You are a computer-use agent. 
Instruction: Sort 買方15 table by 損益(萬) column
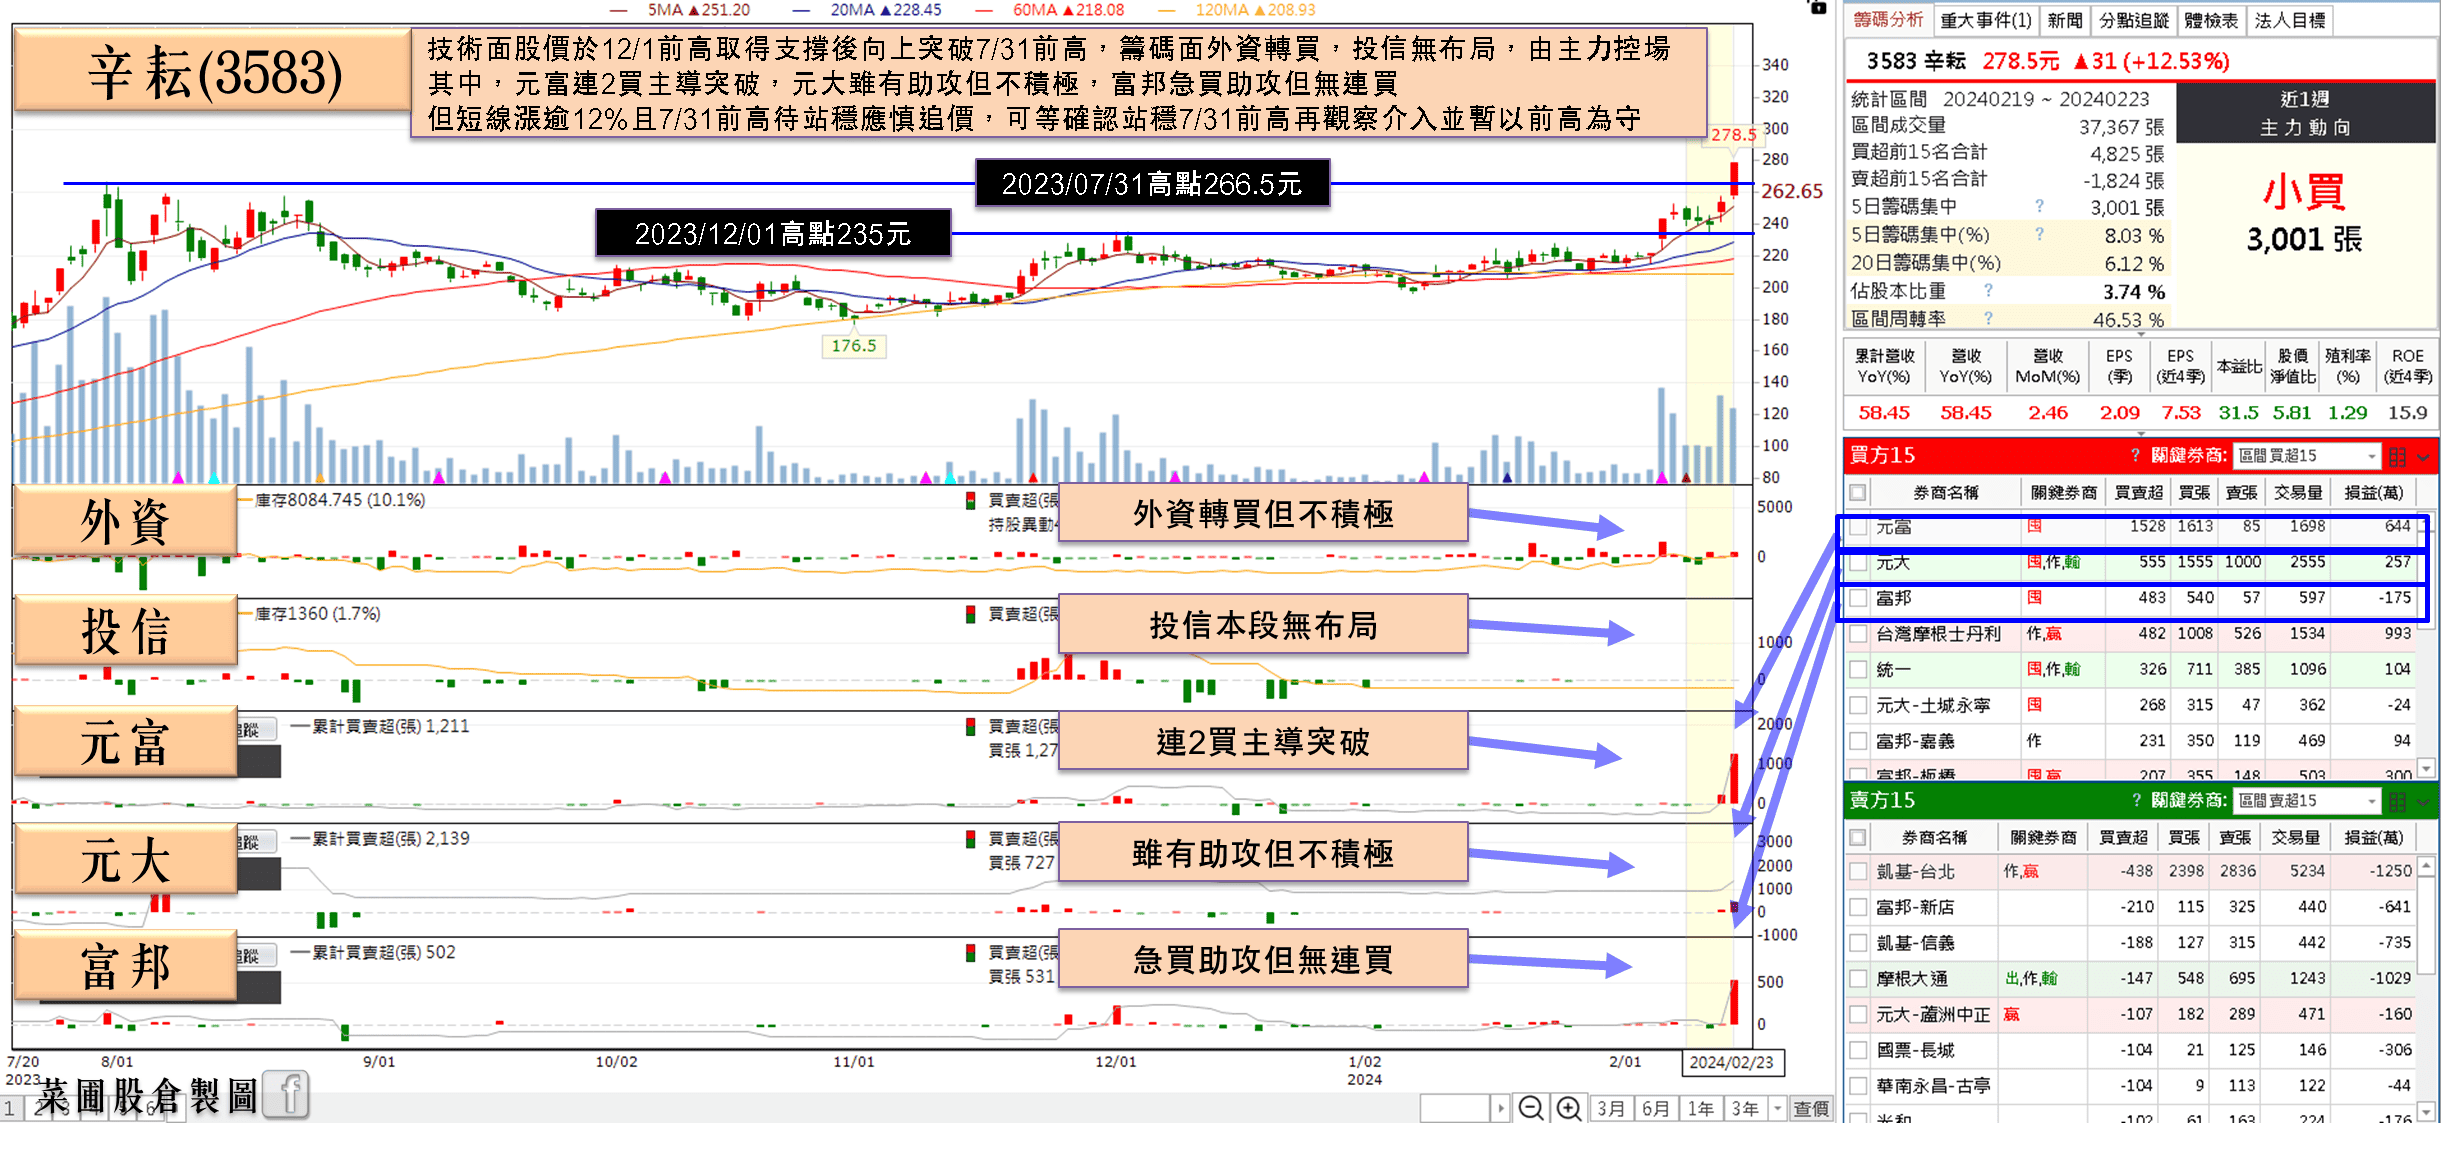point(2373,493)
